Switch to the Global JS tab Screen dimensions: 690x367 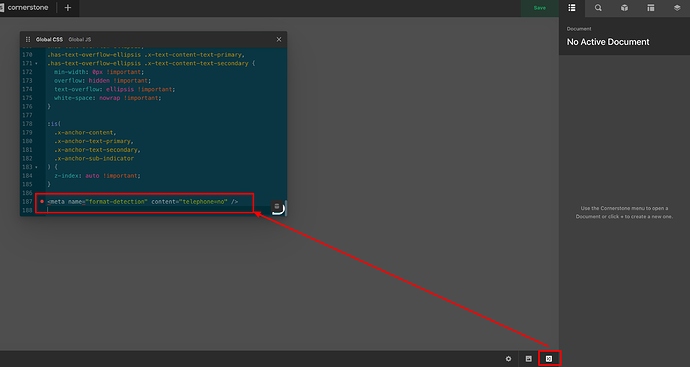(80, 39)
